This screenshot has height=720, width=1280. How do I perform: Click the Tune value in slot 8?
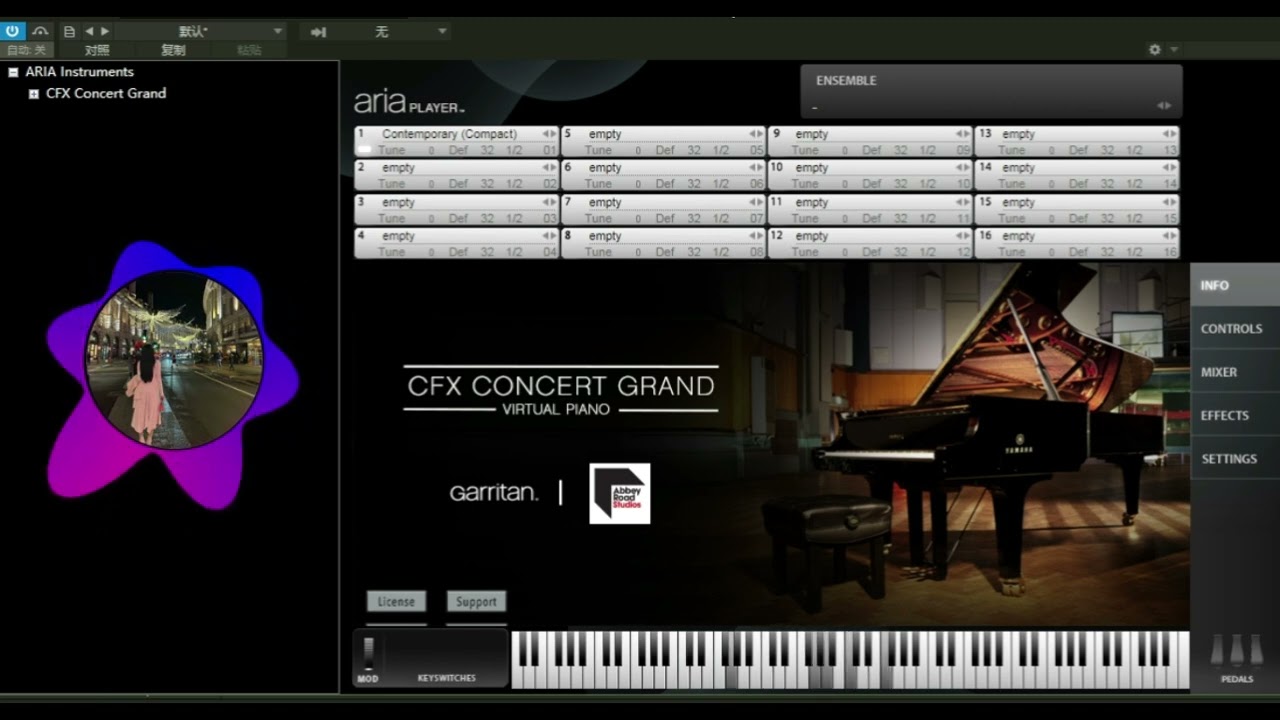(638, 253)
